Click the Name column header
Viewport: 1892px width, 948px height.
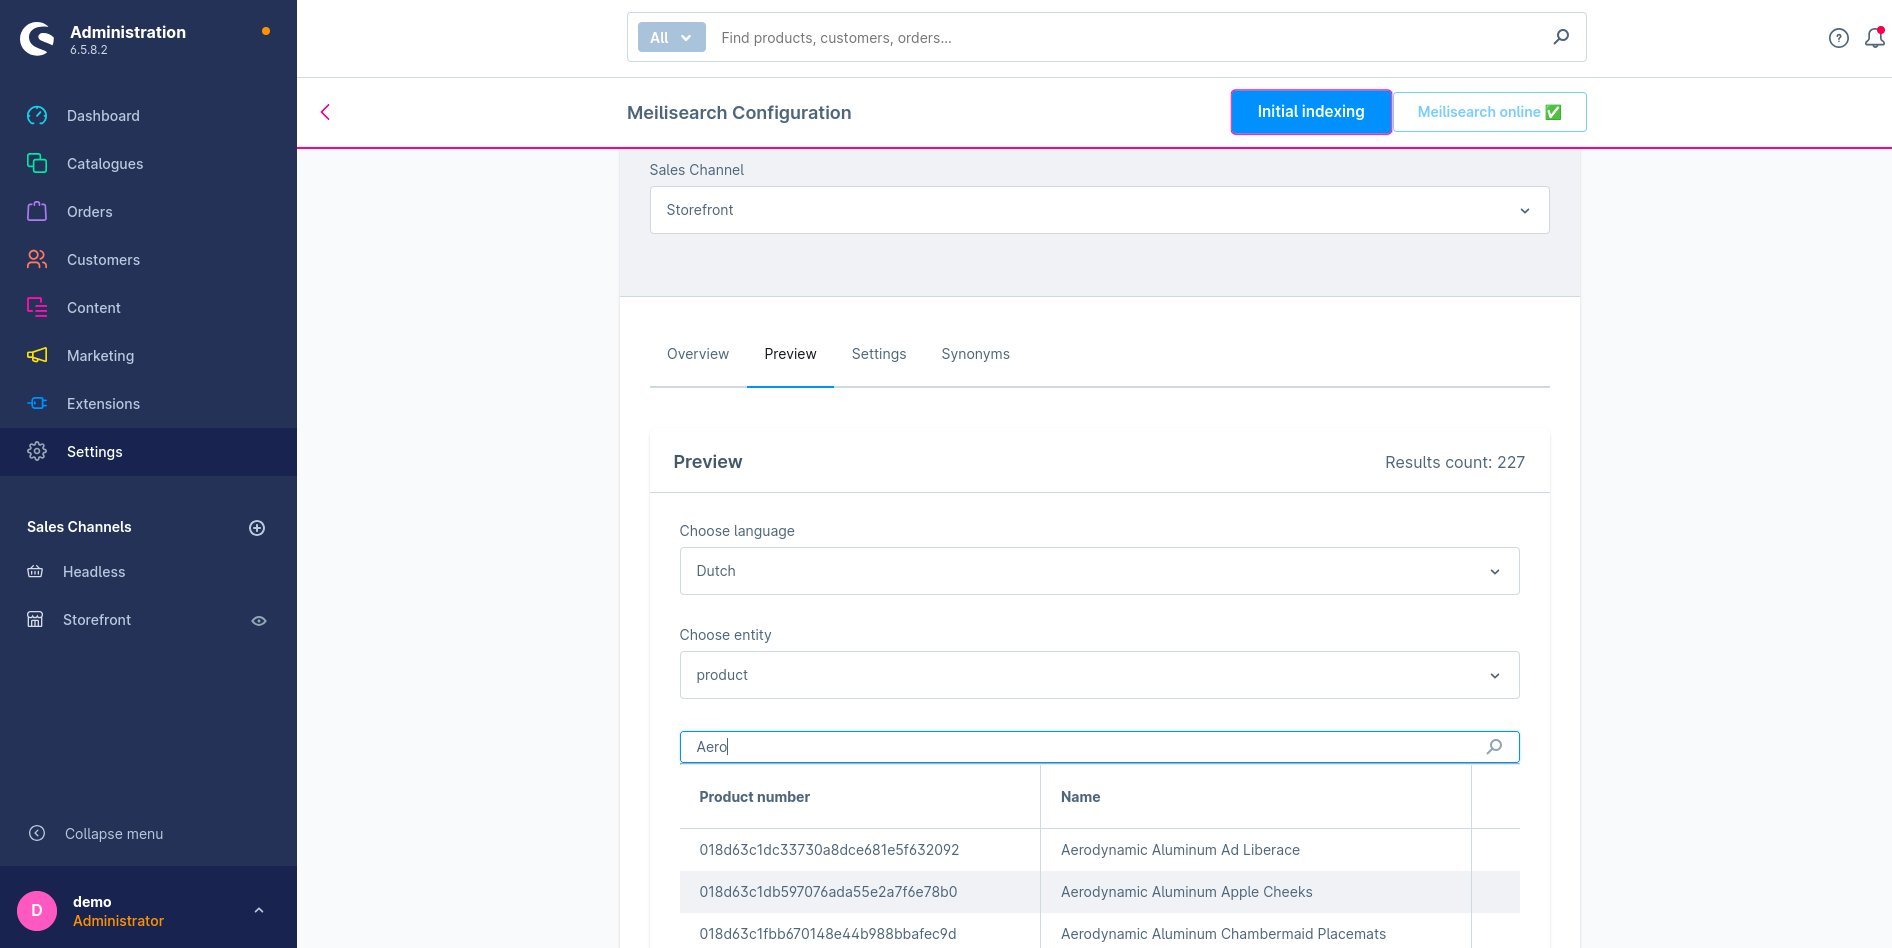tap(1080, 797)
